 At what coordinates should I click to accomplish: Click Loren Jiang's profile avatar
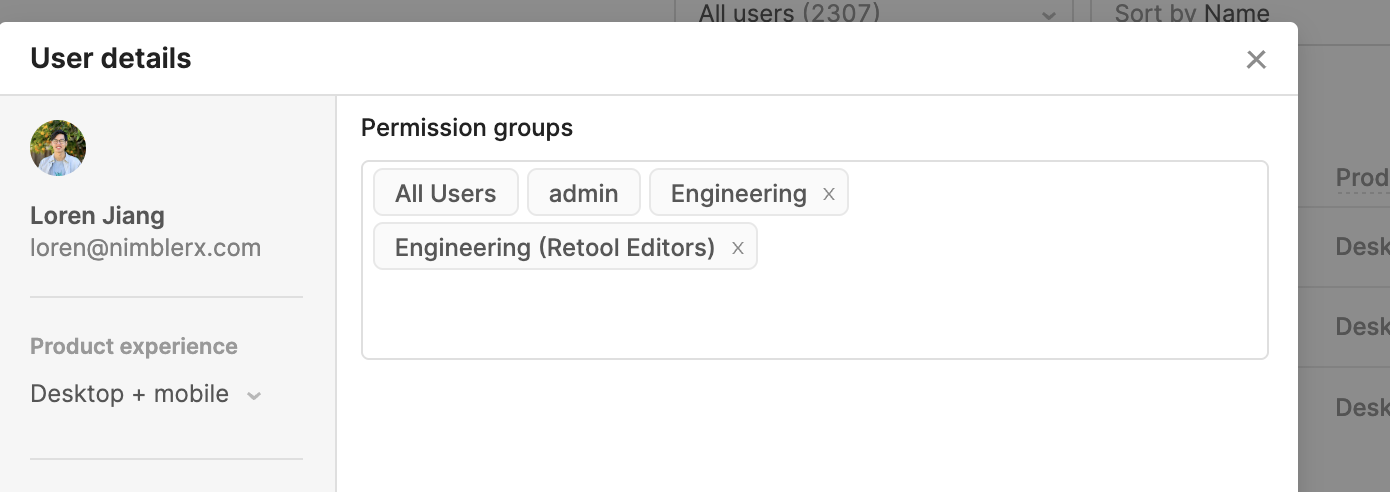click(x=58, y=148)
